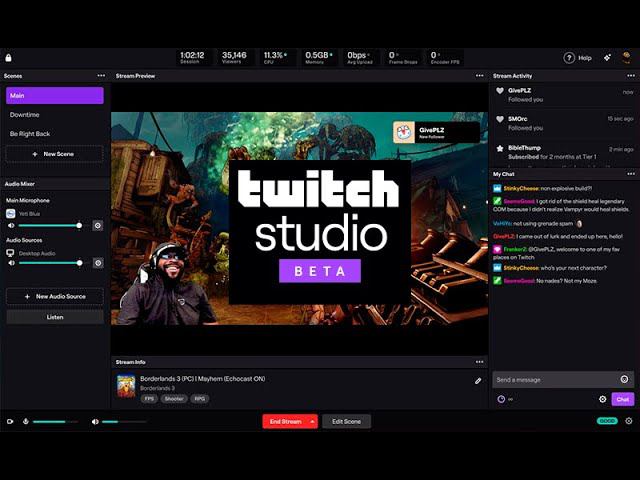Click the Borderlands 3 game cover thumbnail
Screen dimensions: 640x480
click(x=126, y=386)
